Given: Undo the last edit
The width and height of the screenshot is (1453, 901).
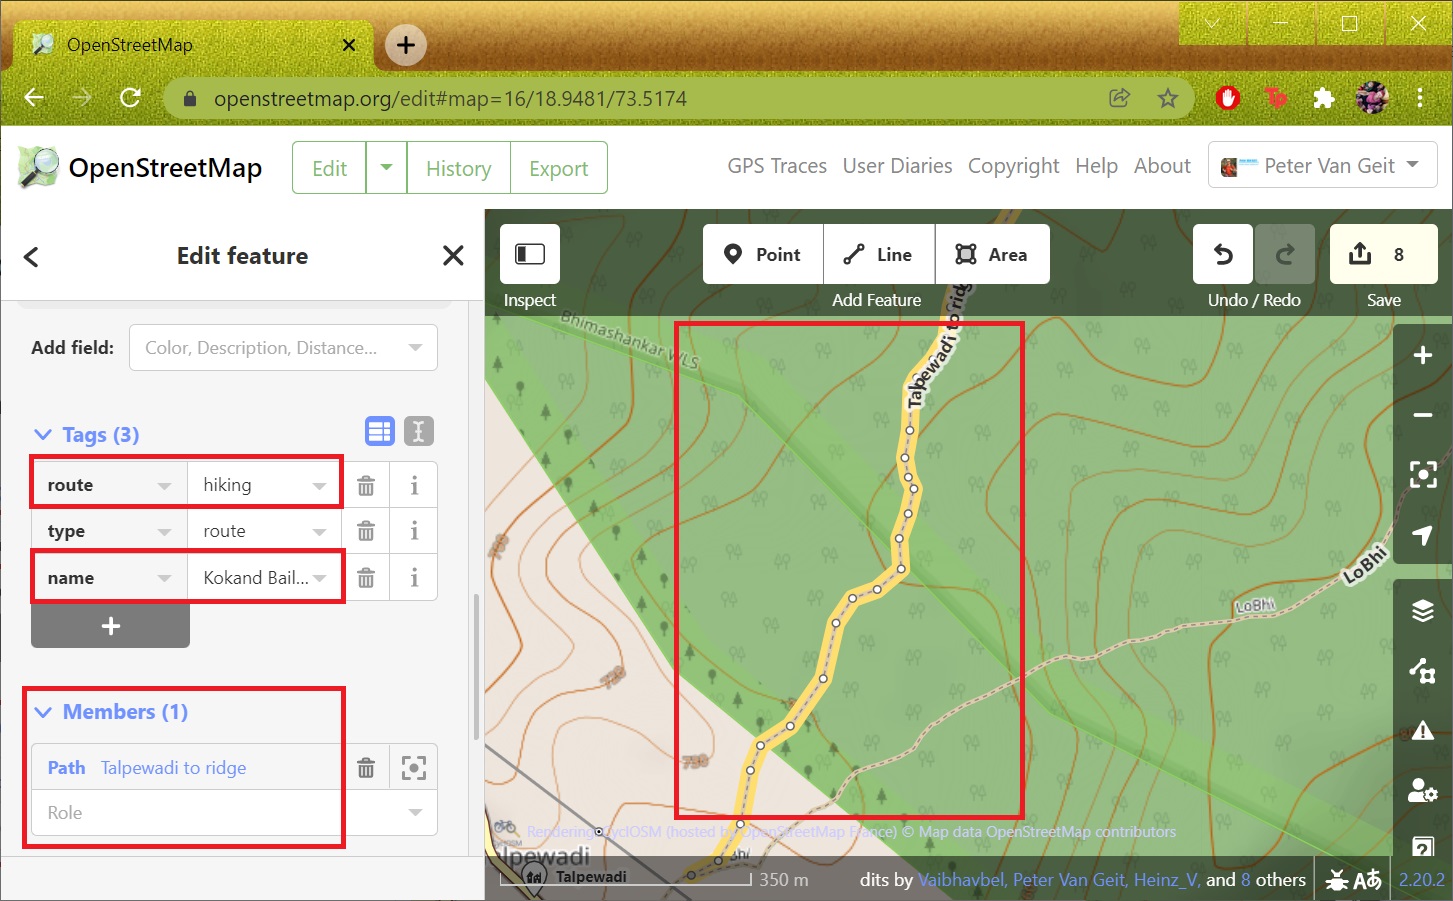Looking at the screenshot, I should click(1223, 254).
